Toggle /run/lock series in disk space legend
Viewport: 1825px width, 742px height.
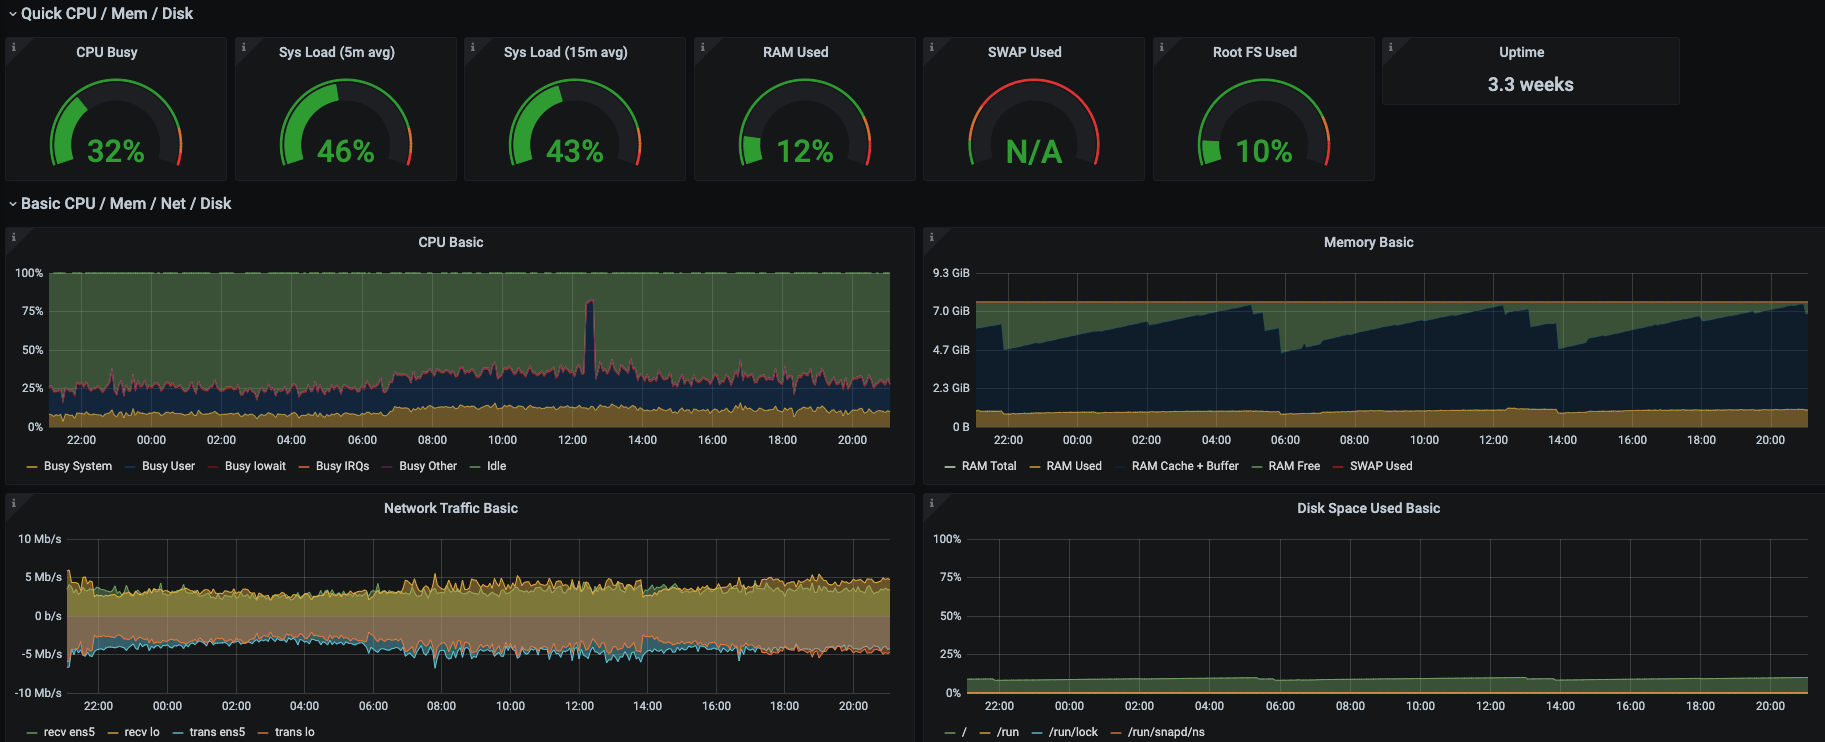coord(1073,732)
